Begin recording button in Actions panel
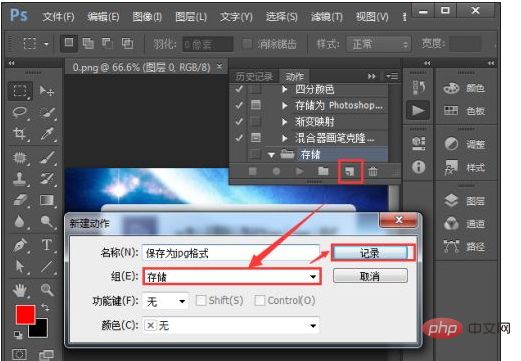The image size is (521, 361). click(276, 171)
